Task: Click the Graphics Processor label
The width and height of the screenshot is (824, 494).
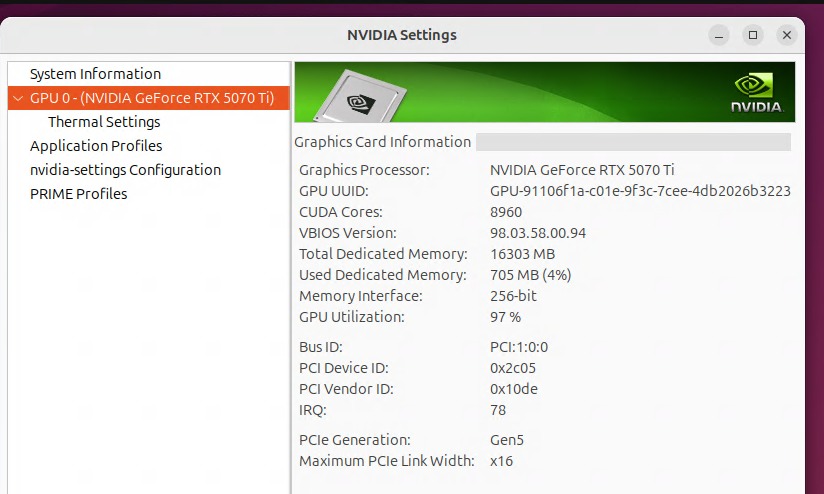Action: coord(364,170)
